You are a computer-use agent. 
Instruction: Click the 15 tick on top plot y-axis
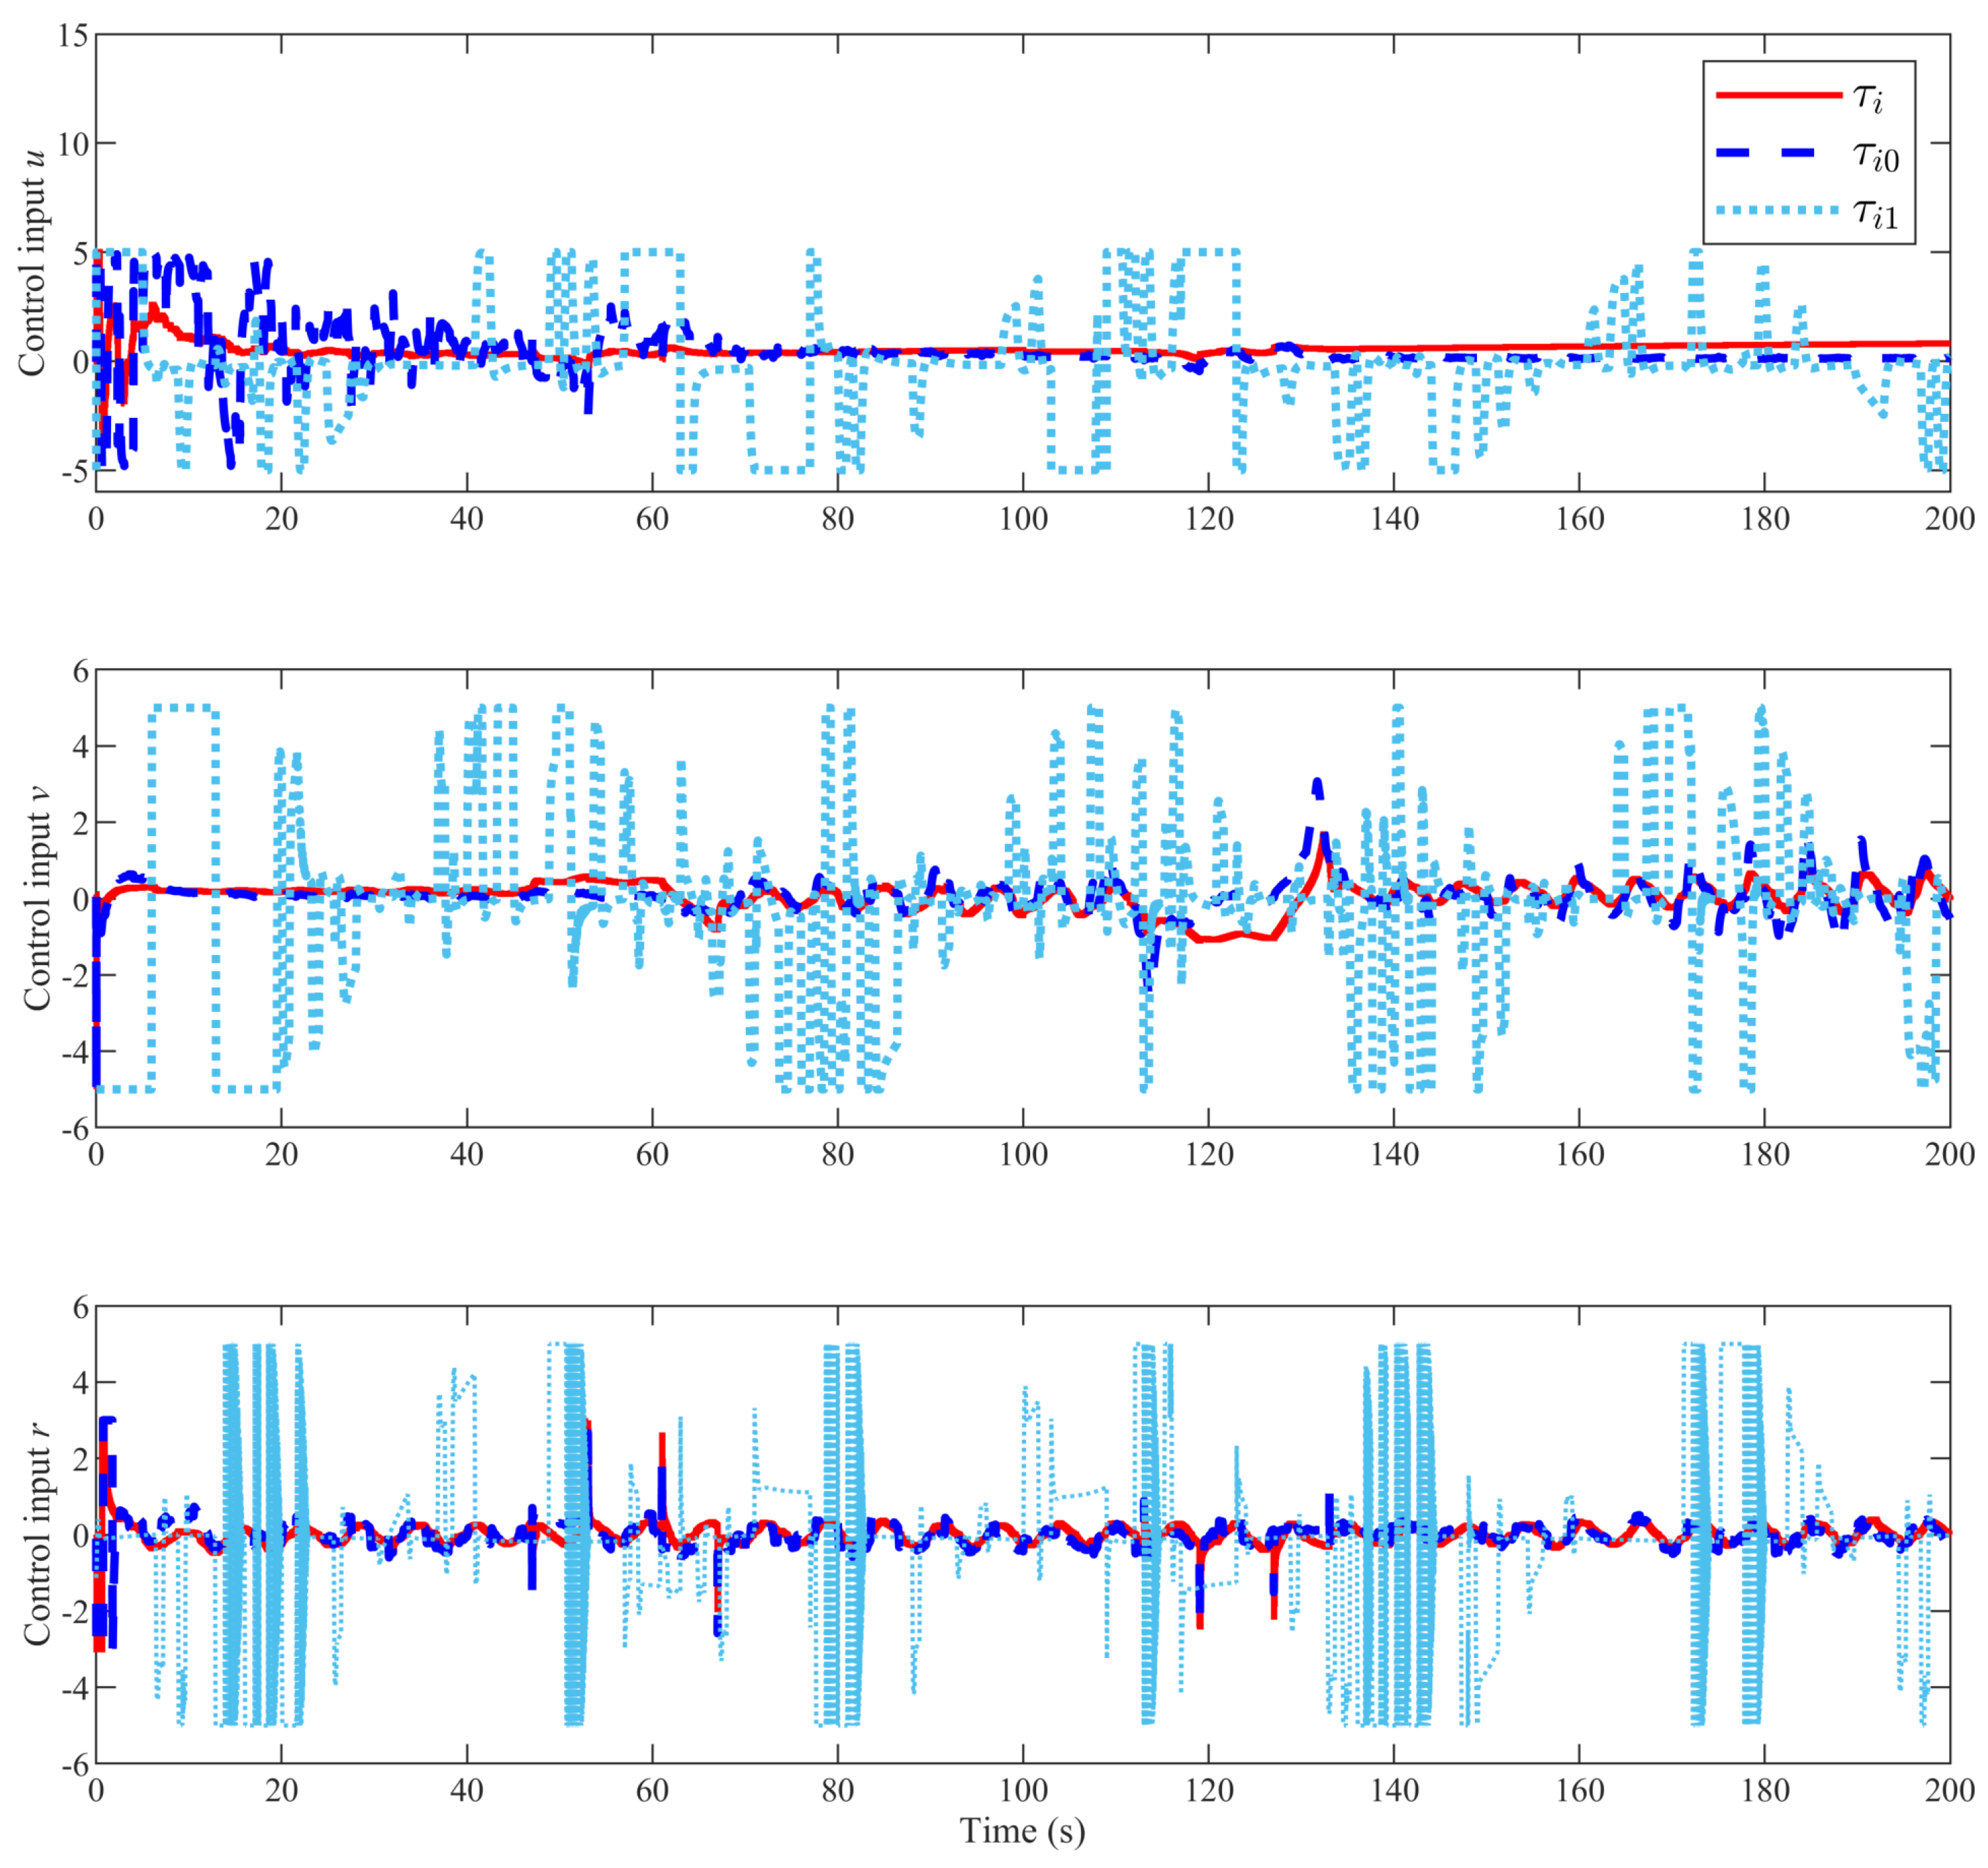click(x=73, y=36)
